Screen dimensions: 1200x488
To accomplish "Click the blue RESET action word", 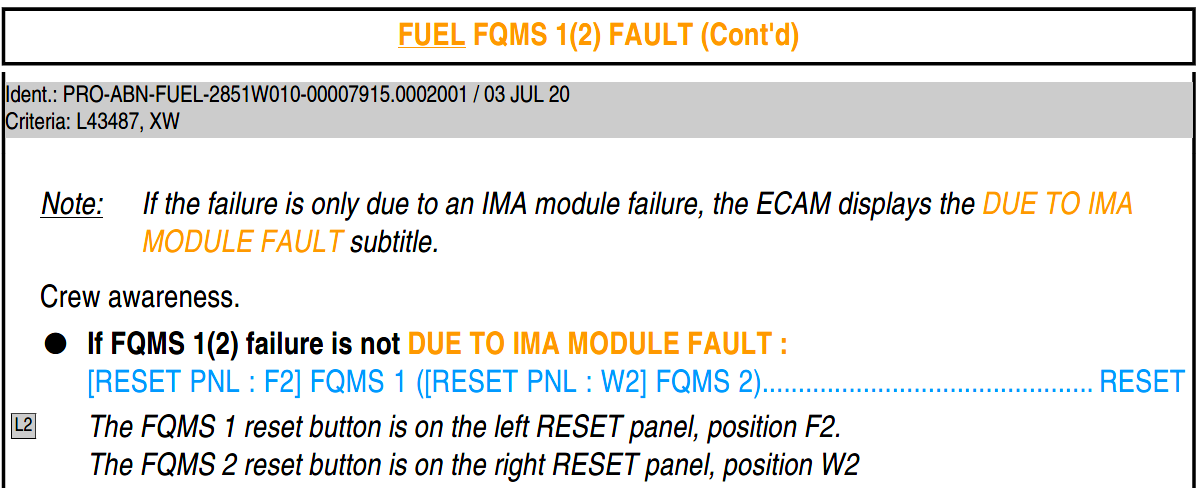I will 1141,382.
